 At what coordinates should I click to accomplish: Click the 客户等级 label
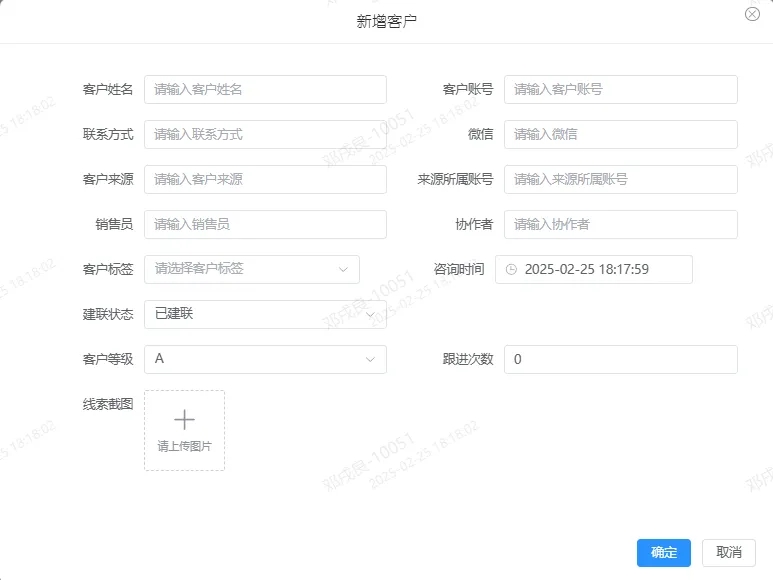pyautogui.click(x=108, y=359)
